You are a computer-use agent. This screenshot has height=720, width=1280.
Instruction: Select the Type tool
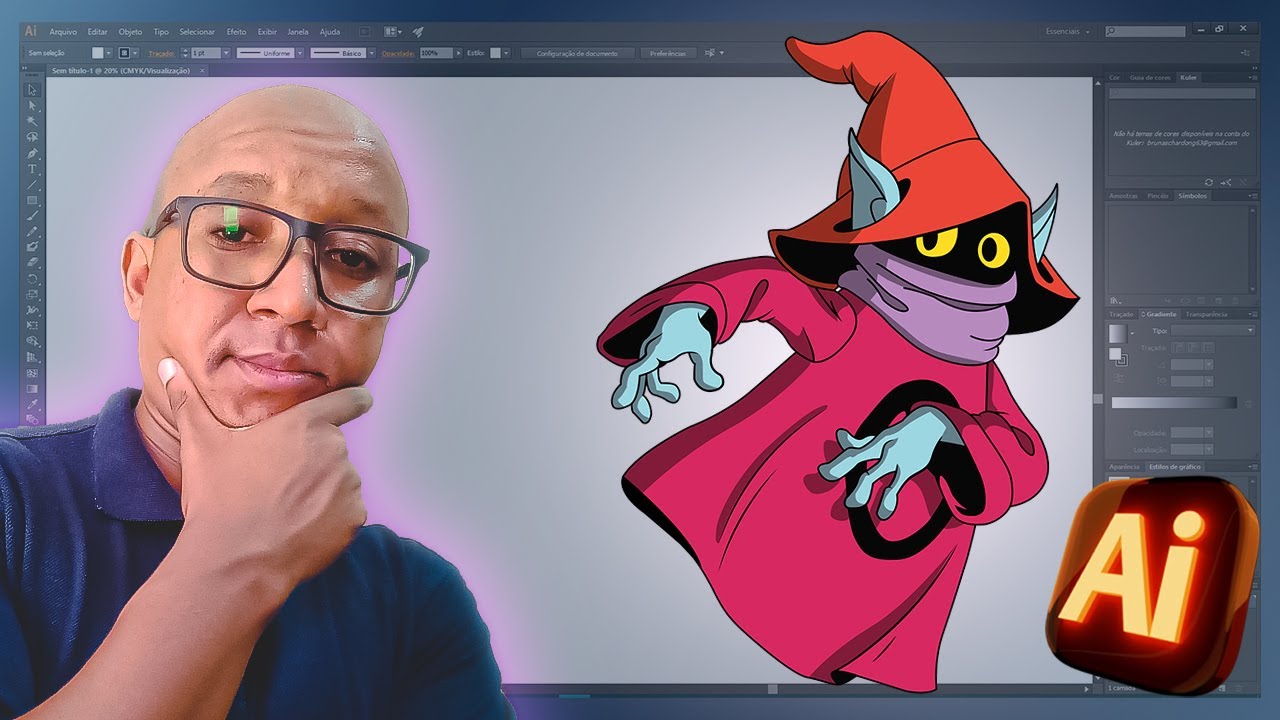coord(32,169)
